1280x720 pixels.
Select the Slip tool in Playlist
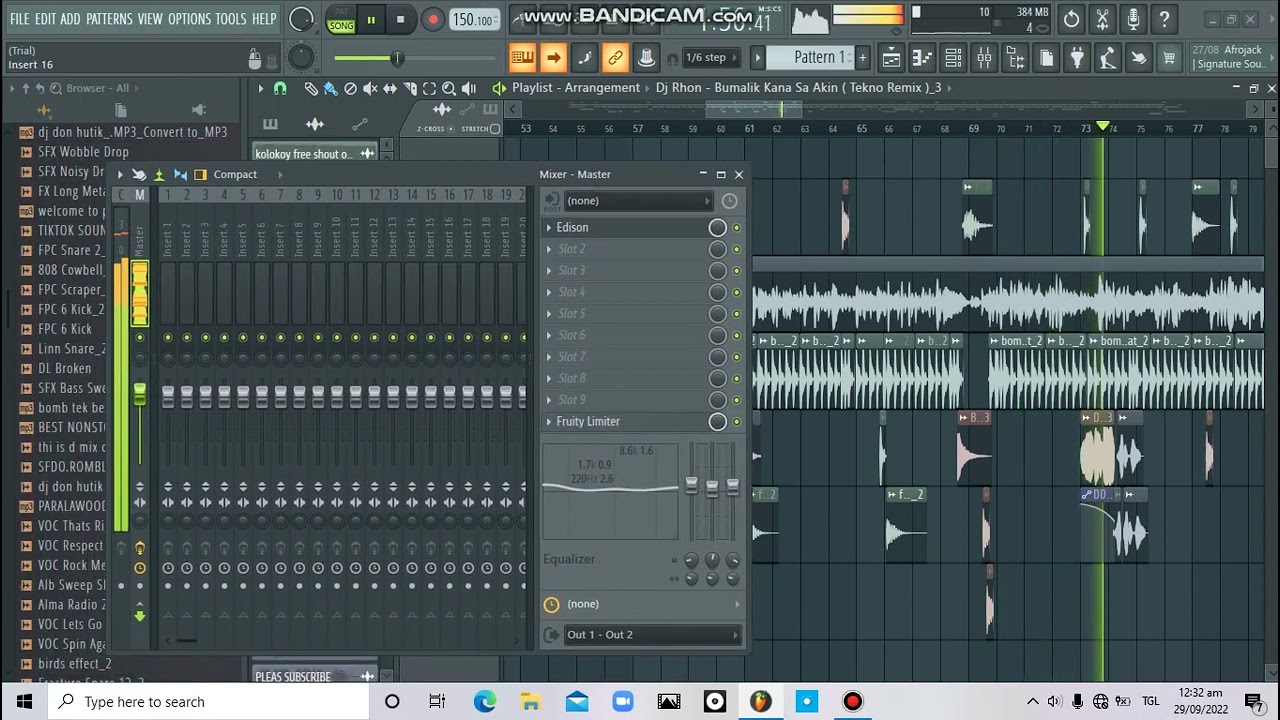click(390, 88)
